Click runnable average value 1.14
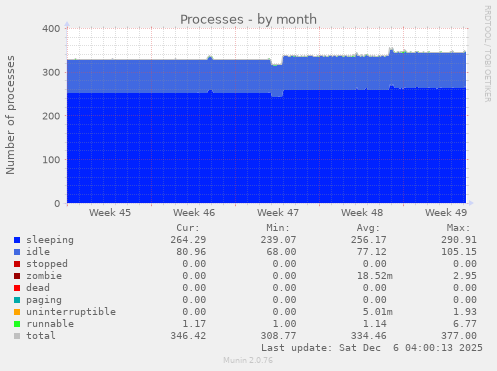 pos(374,324)
